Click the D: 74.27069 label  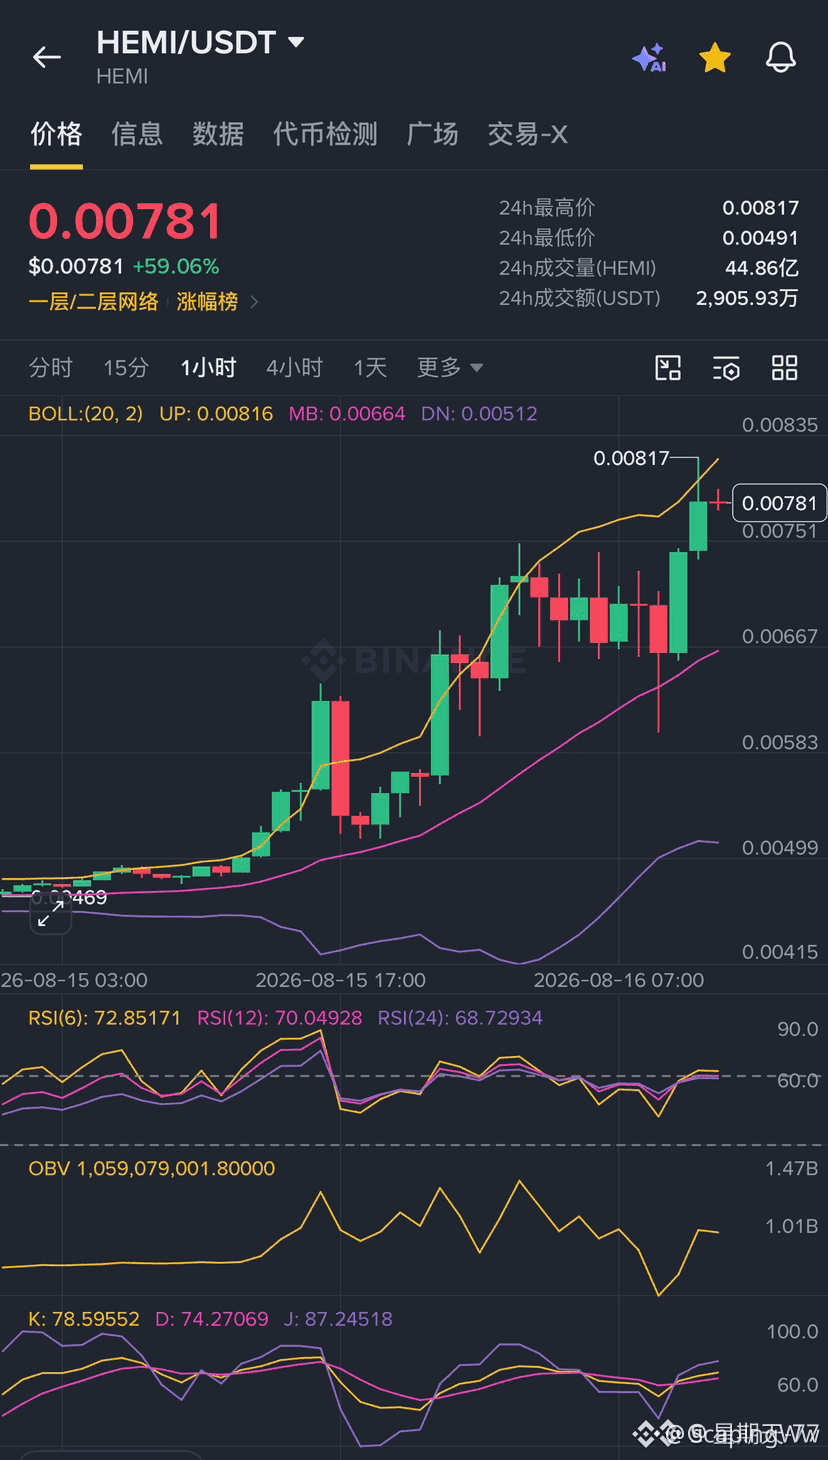[212, 1319]
